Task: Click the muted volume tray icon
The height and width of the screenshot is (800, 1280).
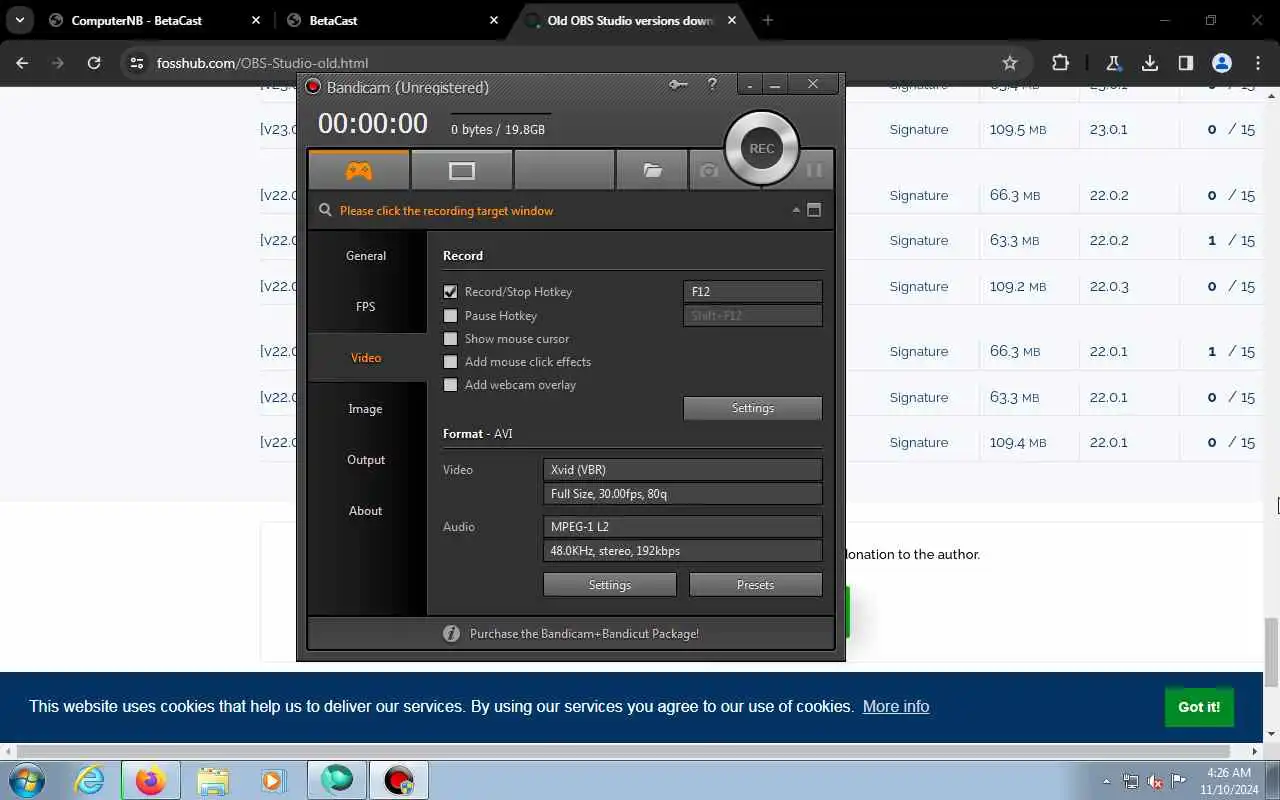Action: [x=1155, y=781]
